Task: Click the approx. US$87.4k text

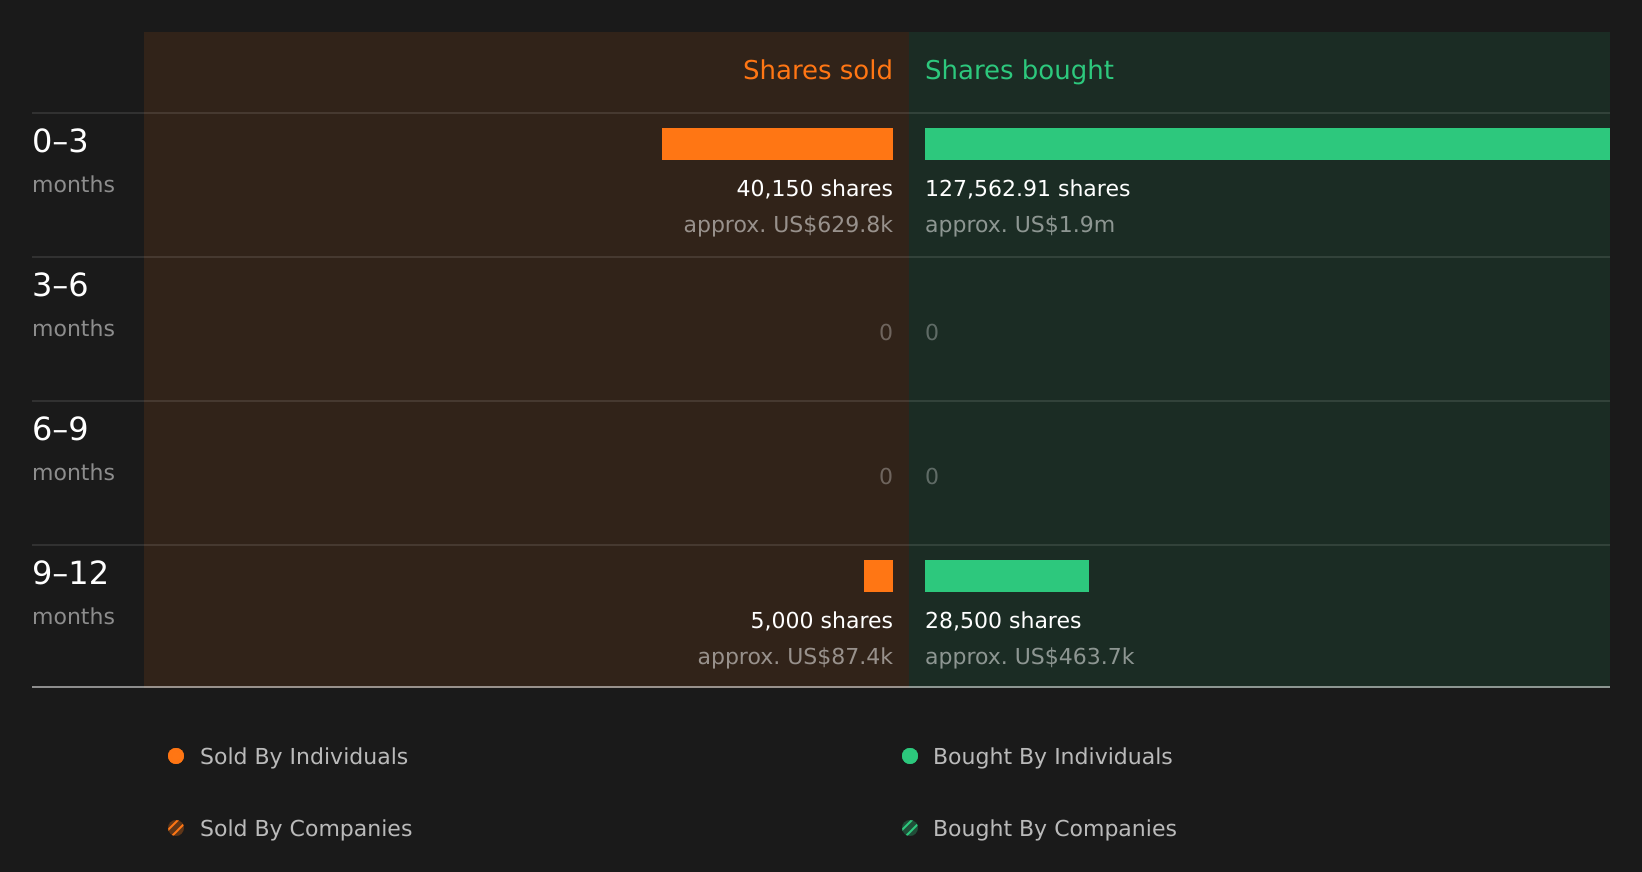Action: [795, 657]
